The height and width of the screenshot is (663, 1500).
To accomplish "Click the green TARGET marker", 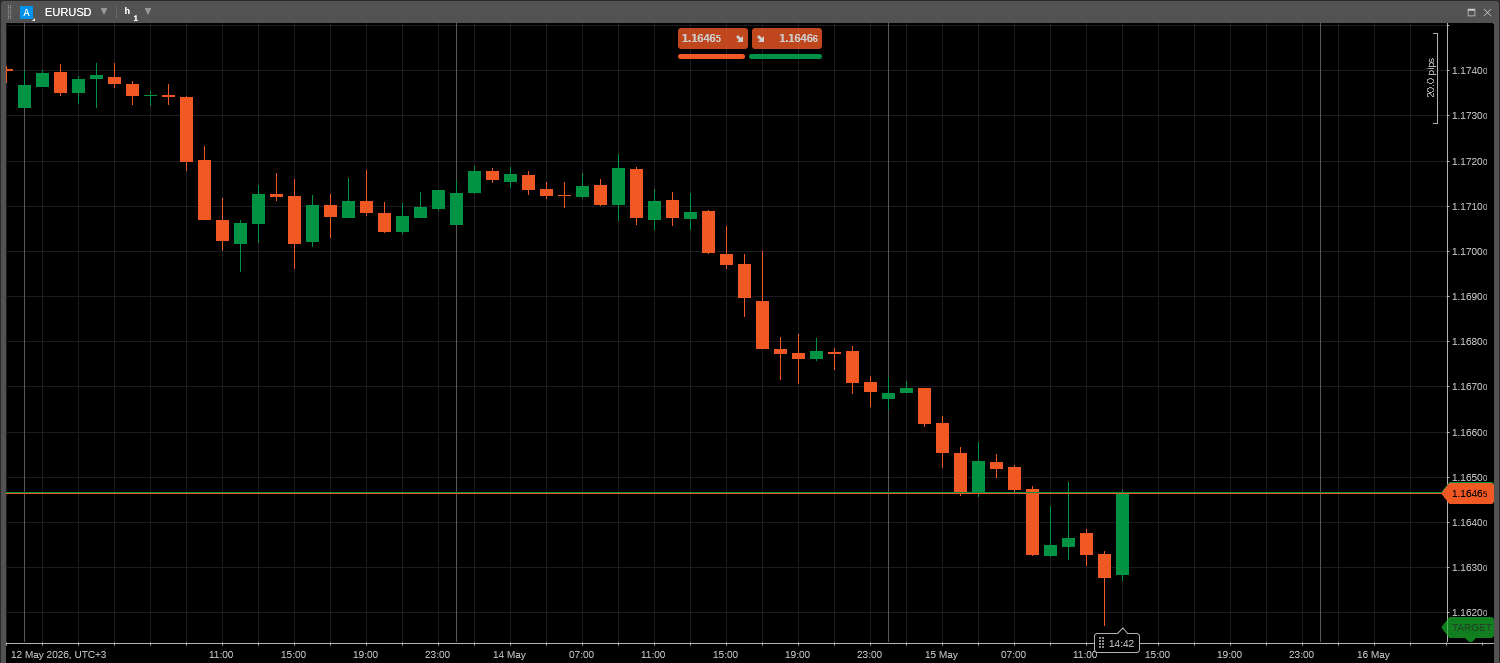I will (1469, 628).
